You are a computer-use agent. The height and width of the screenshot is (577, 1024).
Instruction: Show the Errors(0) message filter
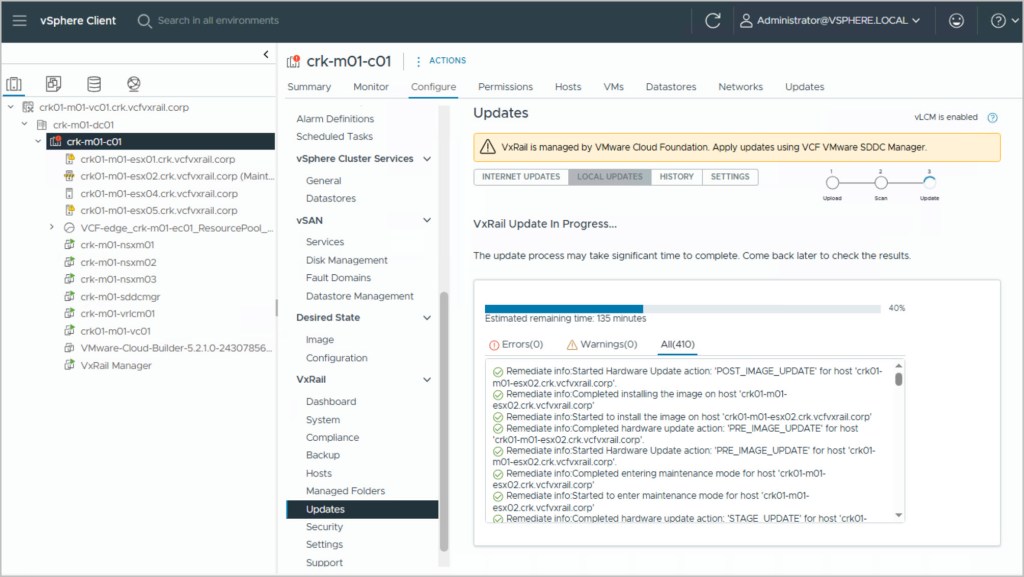point(516,345)
